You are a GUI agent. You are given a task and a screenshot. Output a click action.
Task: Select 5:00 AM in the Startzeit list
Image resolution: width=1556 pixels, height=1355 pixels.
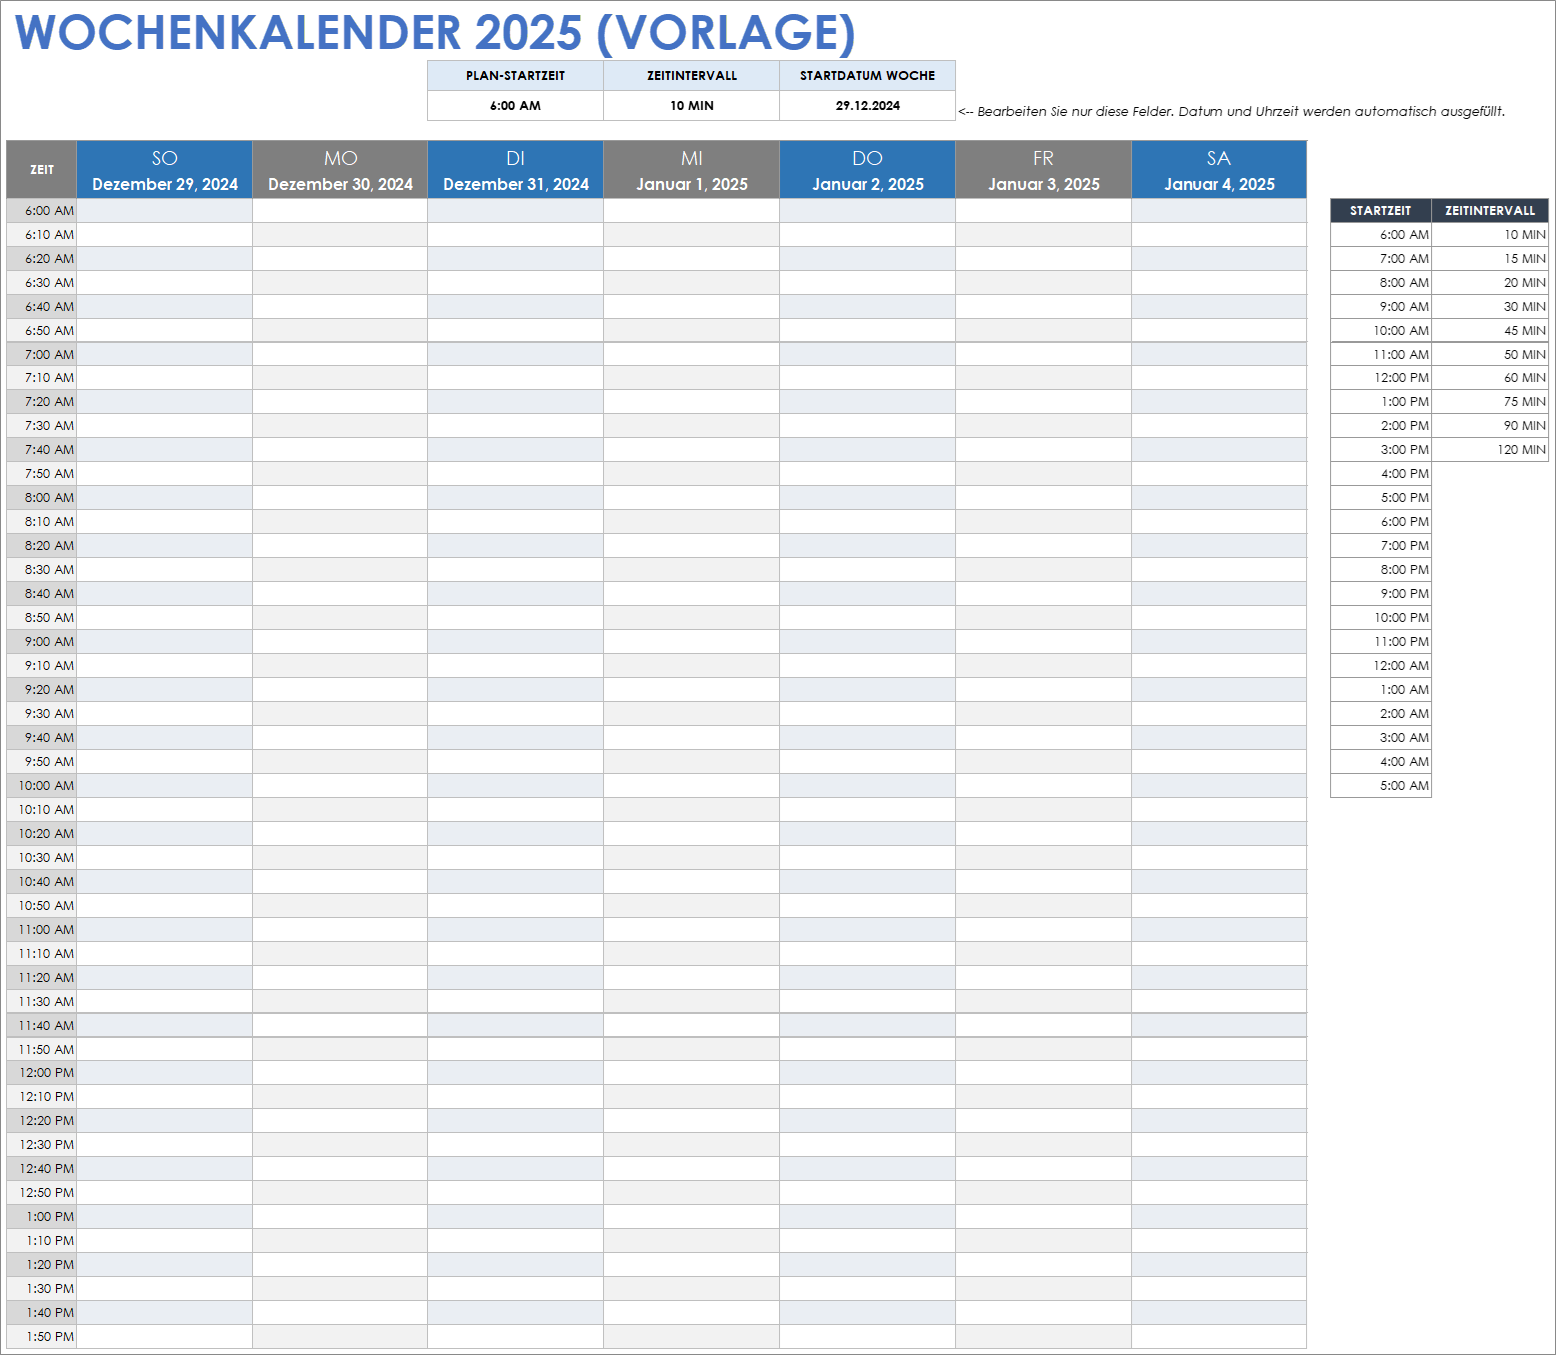[1381, 786]
